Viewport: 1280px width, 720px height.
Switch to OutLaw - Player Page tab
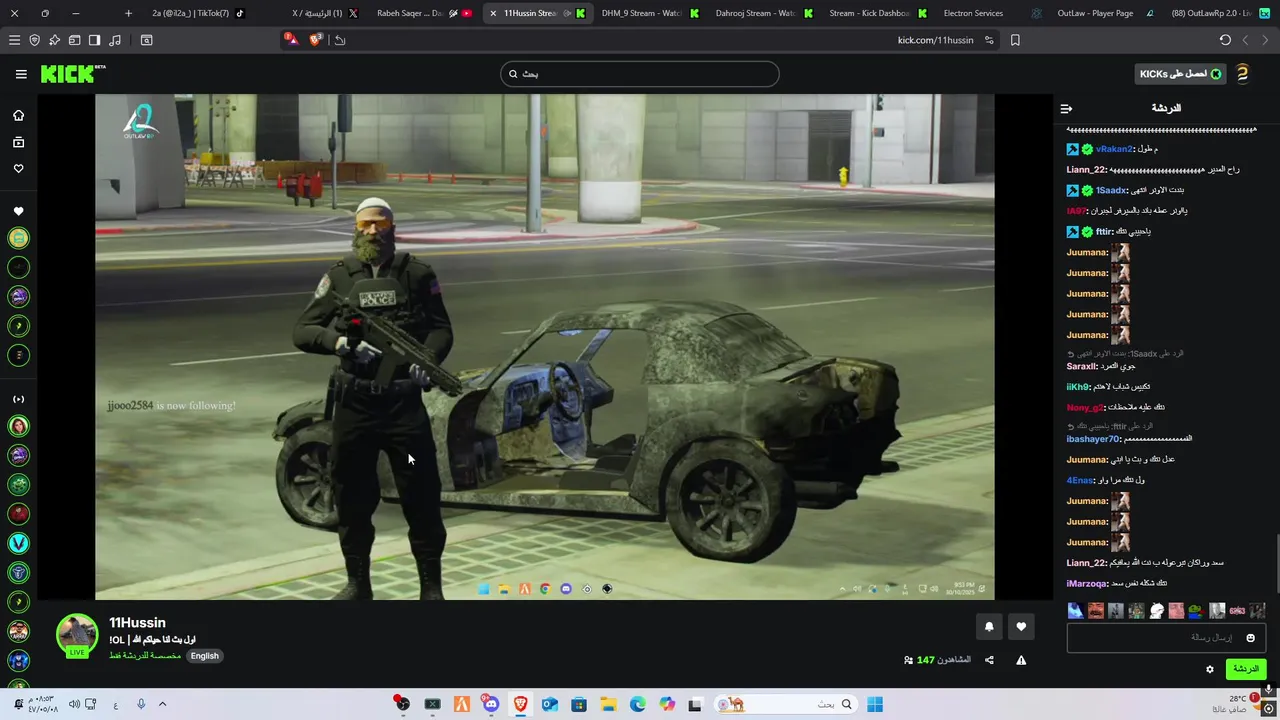pos(1100,13)
